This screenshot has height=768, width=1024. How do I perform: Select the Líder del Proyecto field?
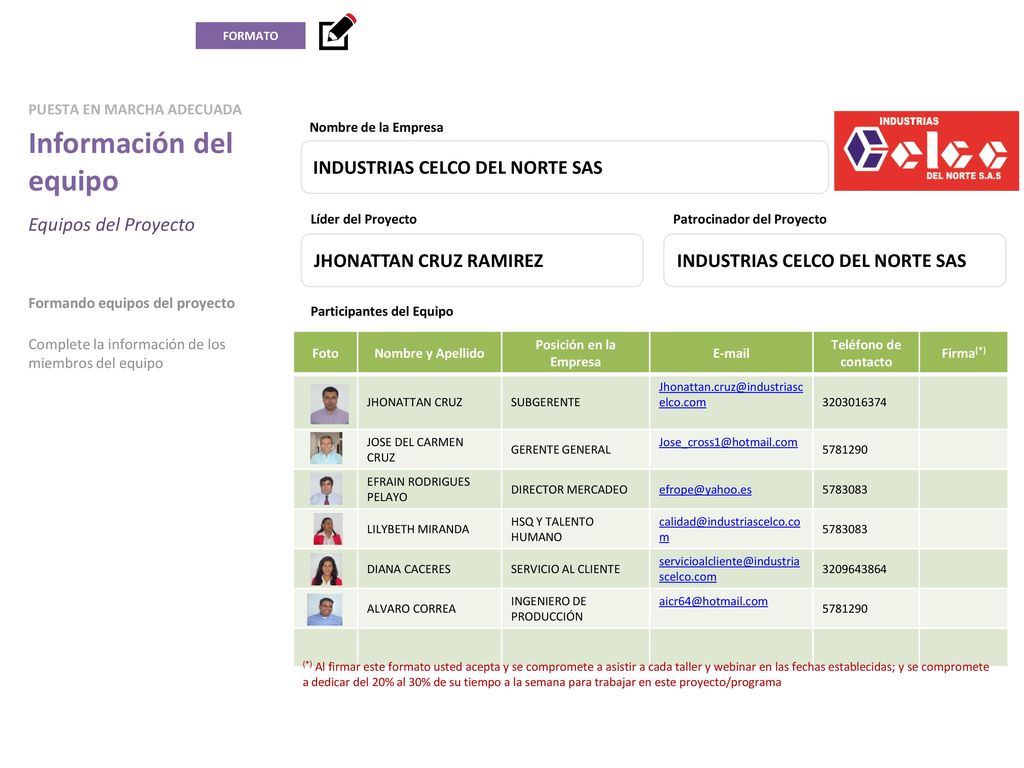coord(472,261)
